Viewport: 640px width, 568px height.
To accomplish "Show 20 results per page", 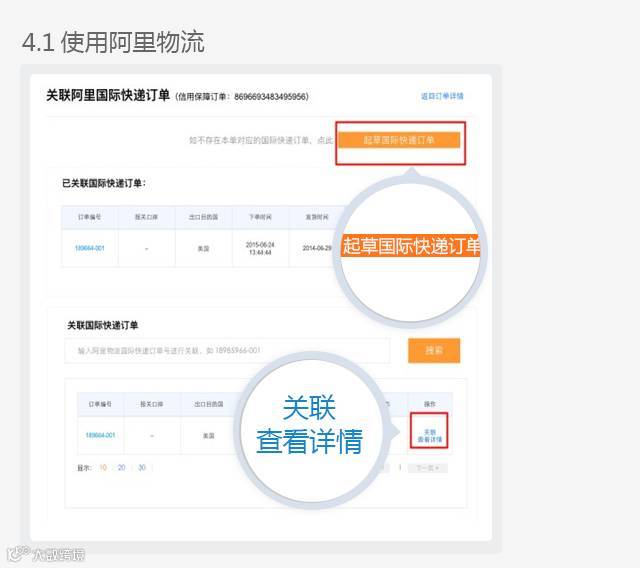I will (x=122, y=468).
